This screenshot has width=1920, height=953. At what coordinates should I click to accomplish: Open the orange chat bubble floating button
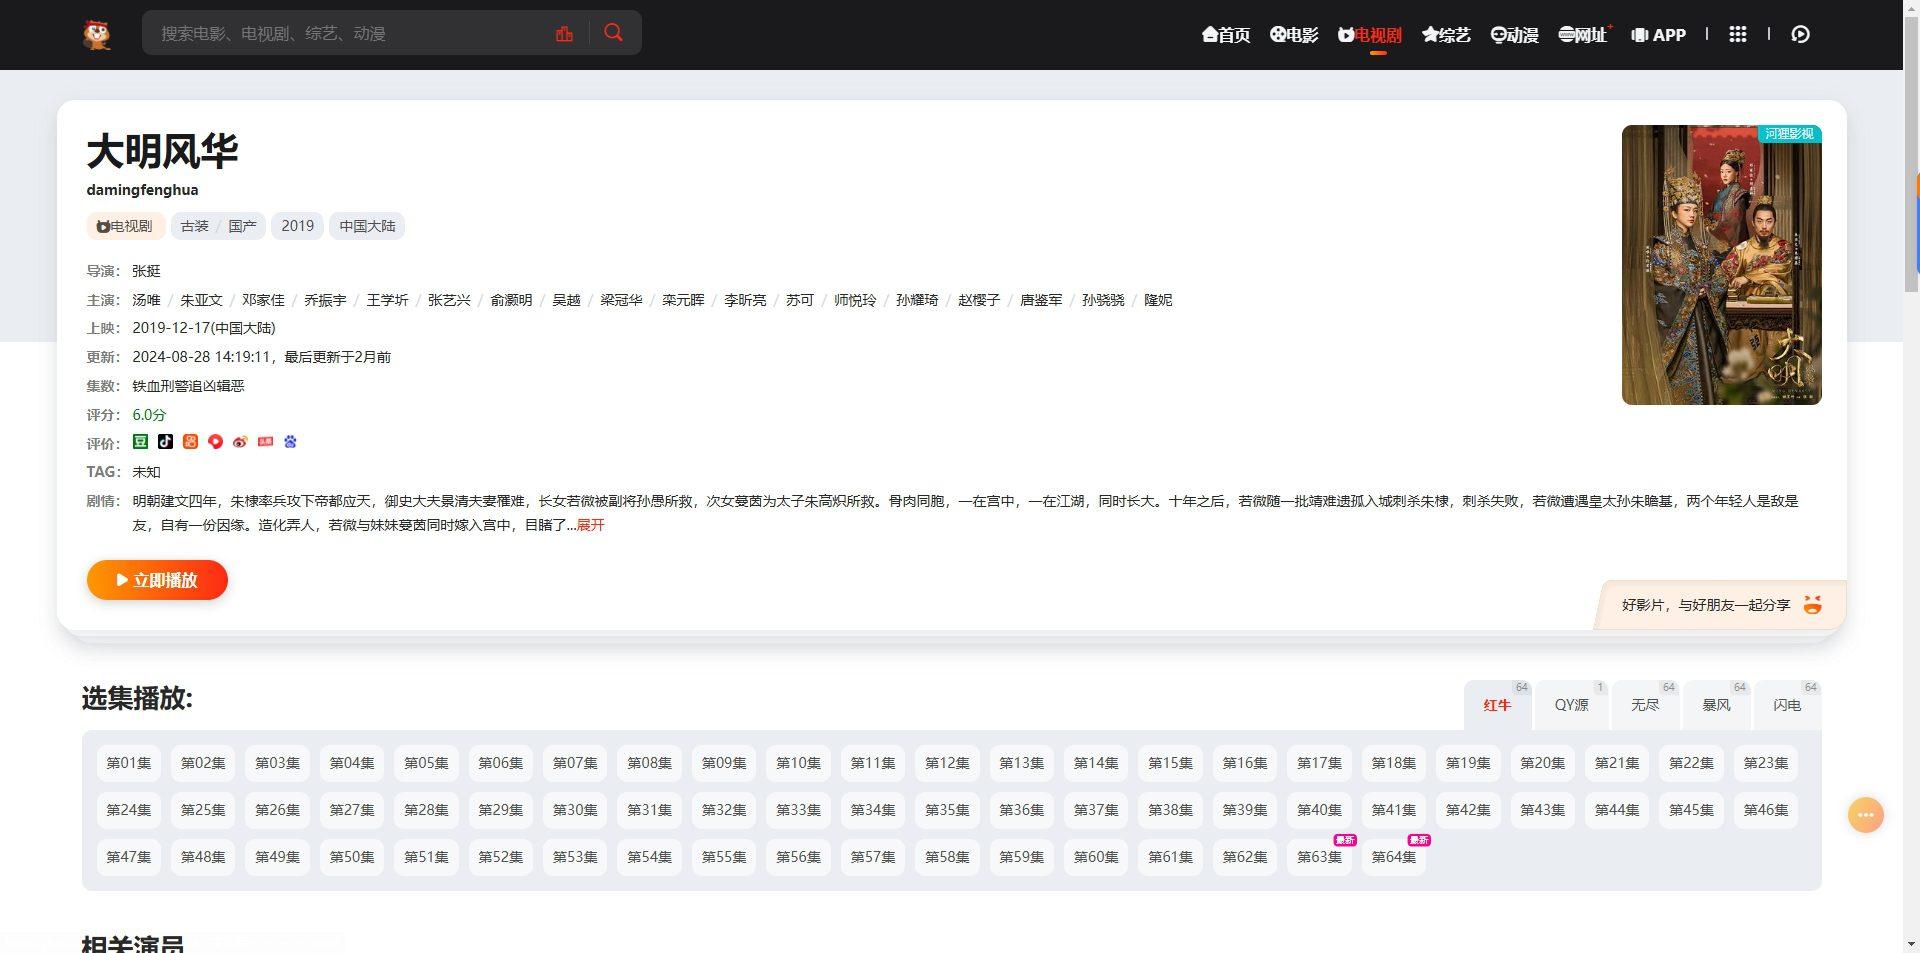[x=1865, y=815]
